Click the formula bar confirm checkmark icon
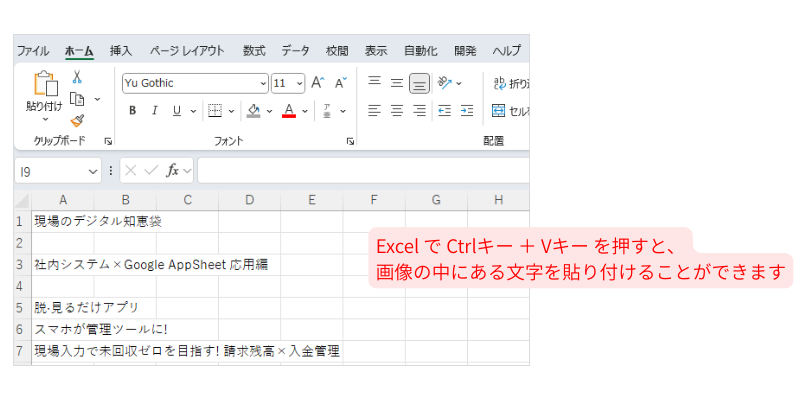The width and height of the screenshot is (800, 400). coord(151,171)
